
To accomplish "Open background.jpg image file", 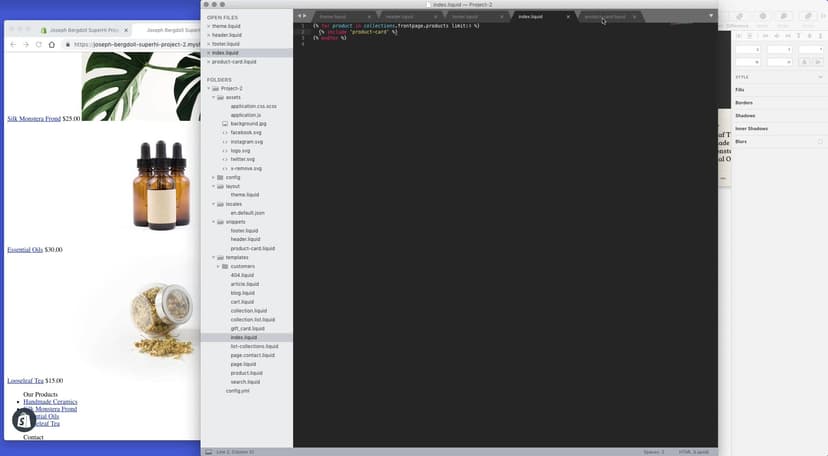I will point(248,123).
